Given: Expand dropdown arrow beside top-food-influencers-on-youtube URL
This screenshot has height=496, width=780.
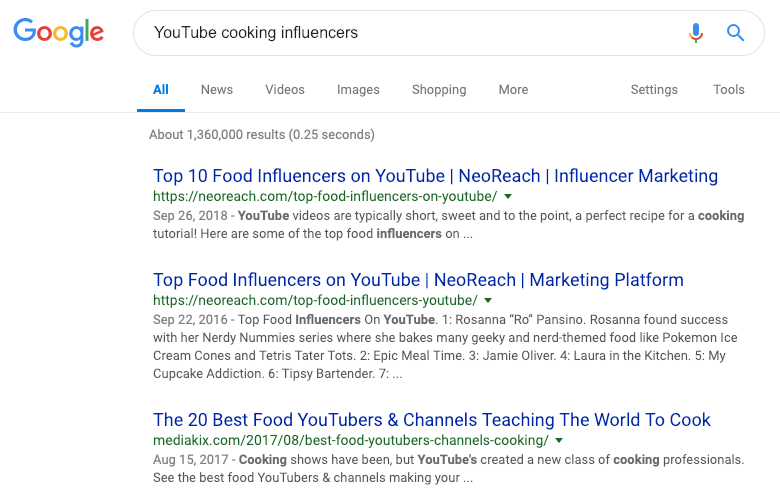Looking at the screenshot, I should (x=508, y=196).
